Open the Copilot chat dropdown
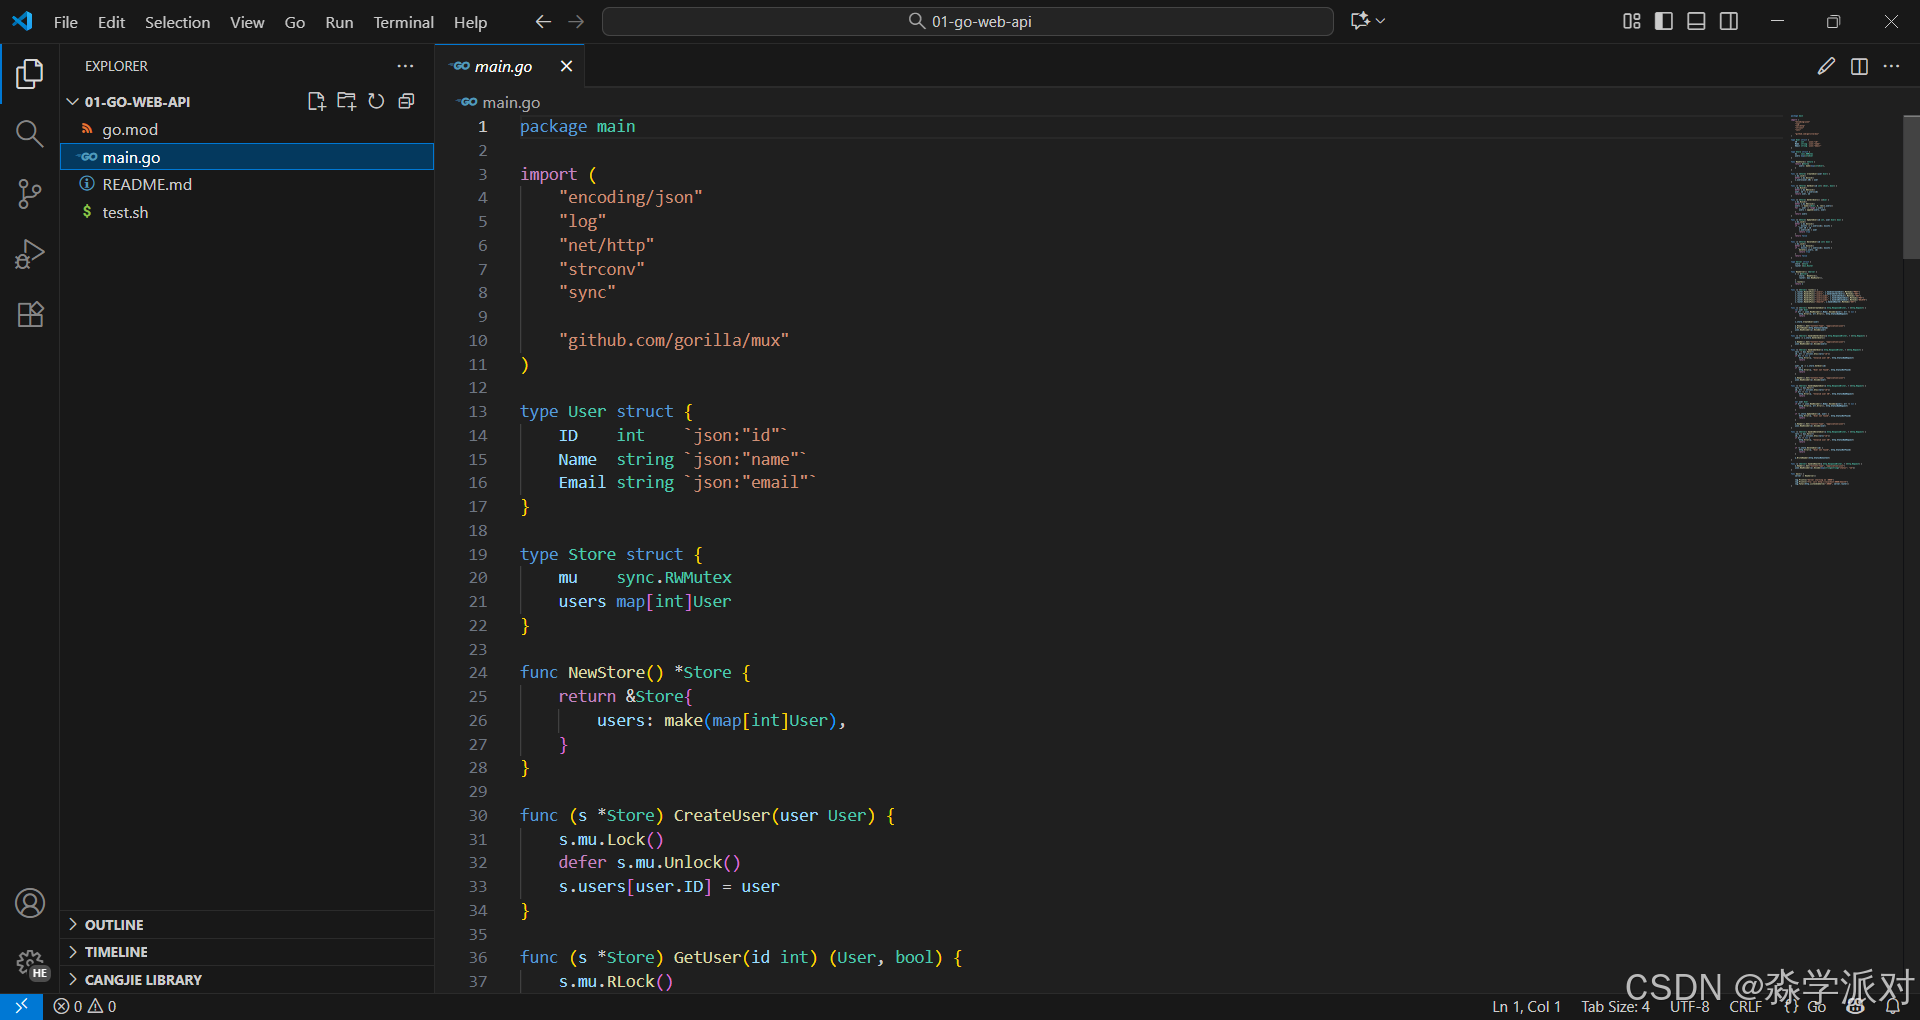 [x=1368, y=21]
